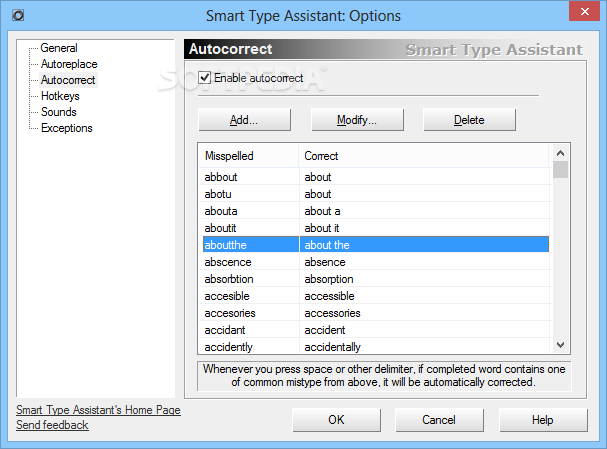Select the highlighted 'aboutthe' row

pos(375,245)
